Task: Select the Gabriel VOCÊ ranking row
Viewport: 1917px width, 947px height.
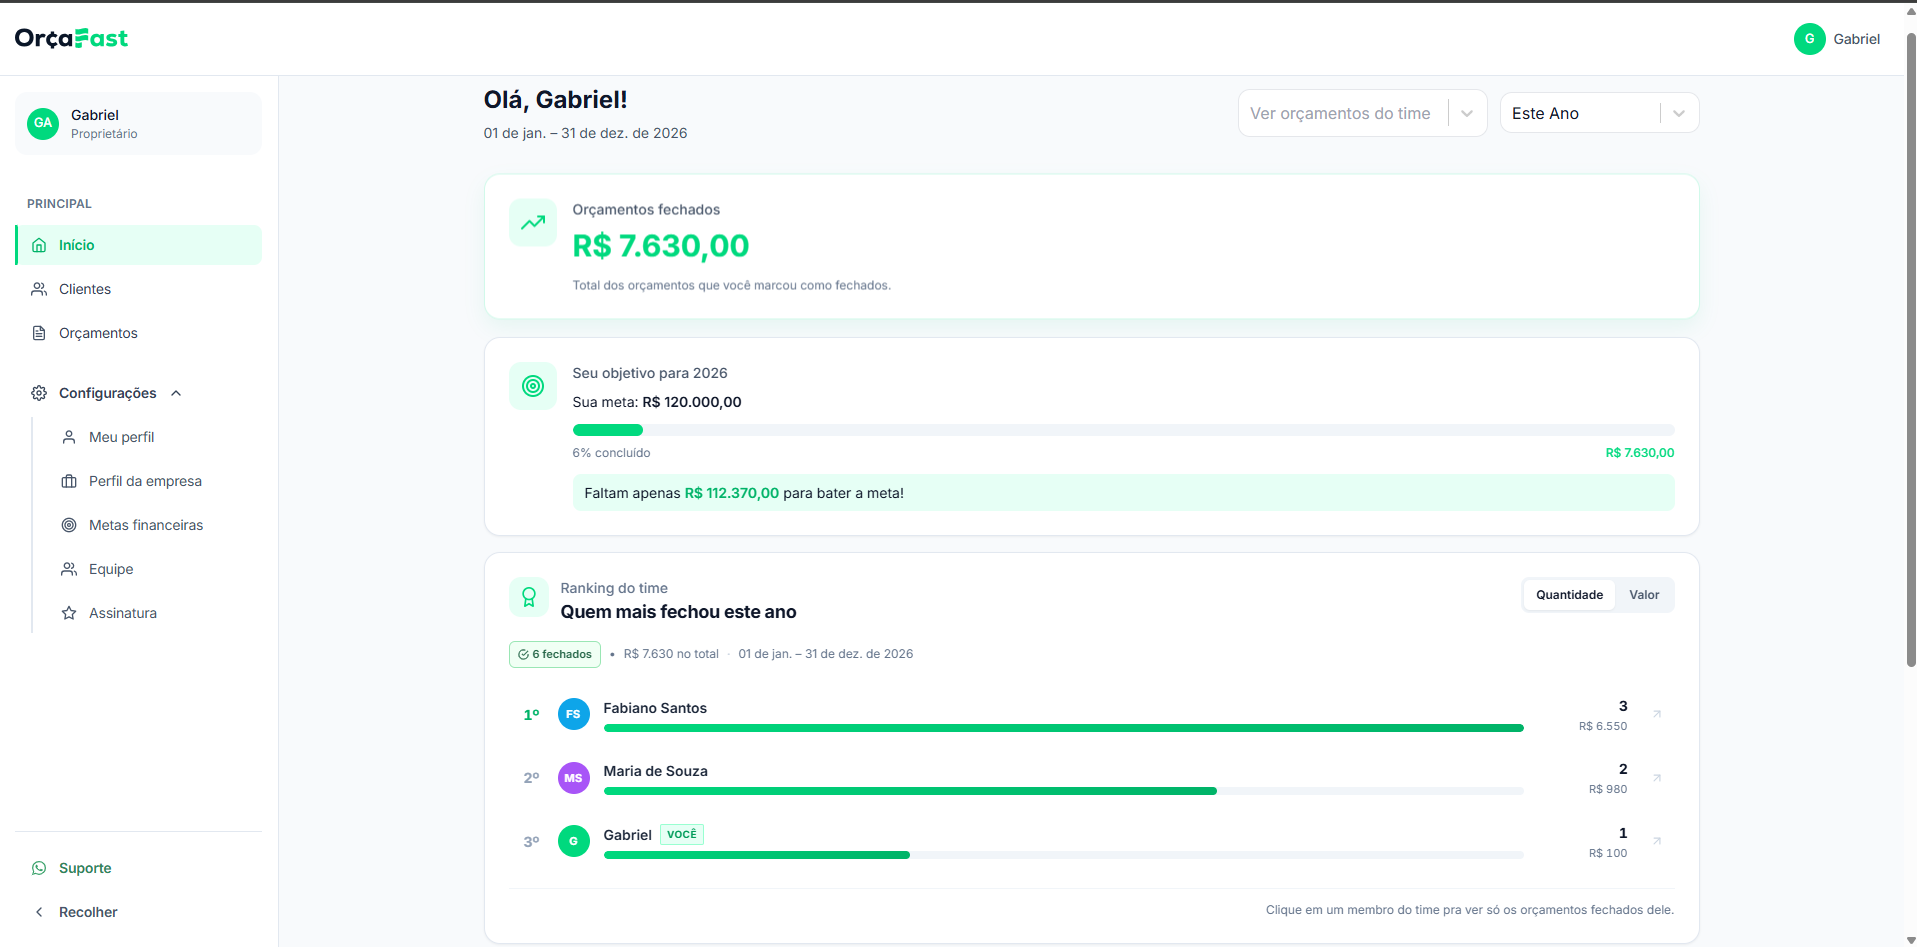Action: click(1091, 842)
